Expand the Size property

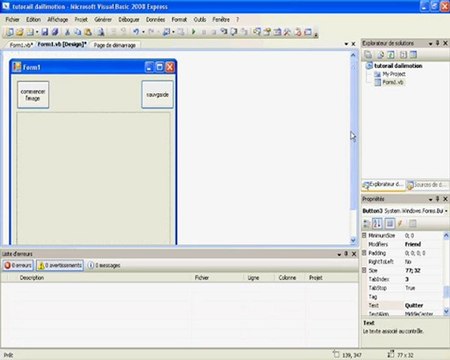364,270
